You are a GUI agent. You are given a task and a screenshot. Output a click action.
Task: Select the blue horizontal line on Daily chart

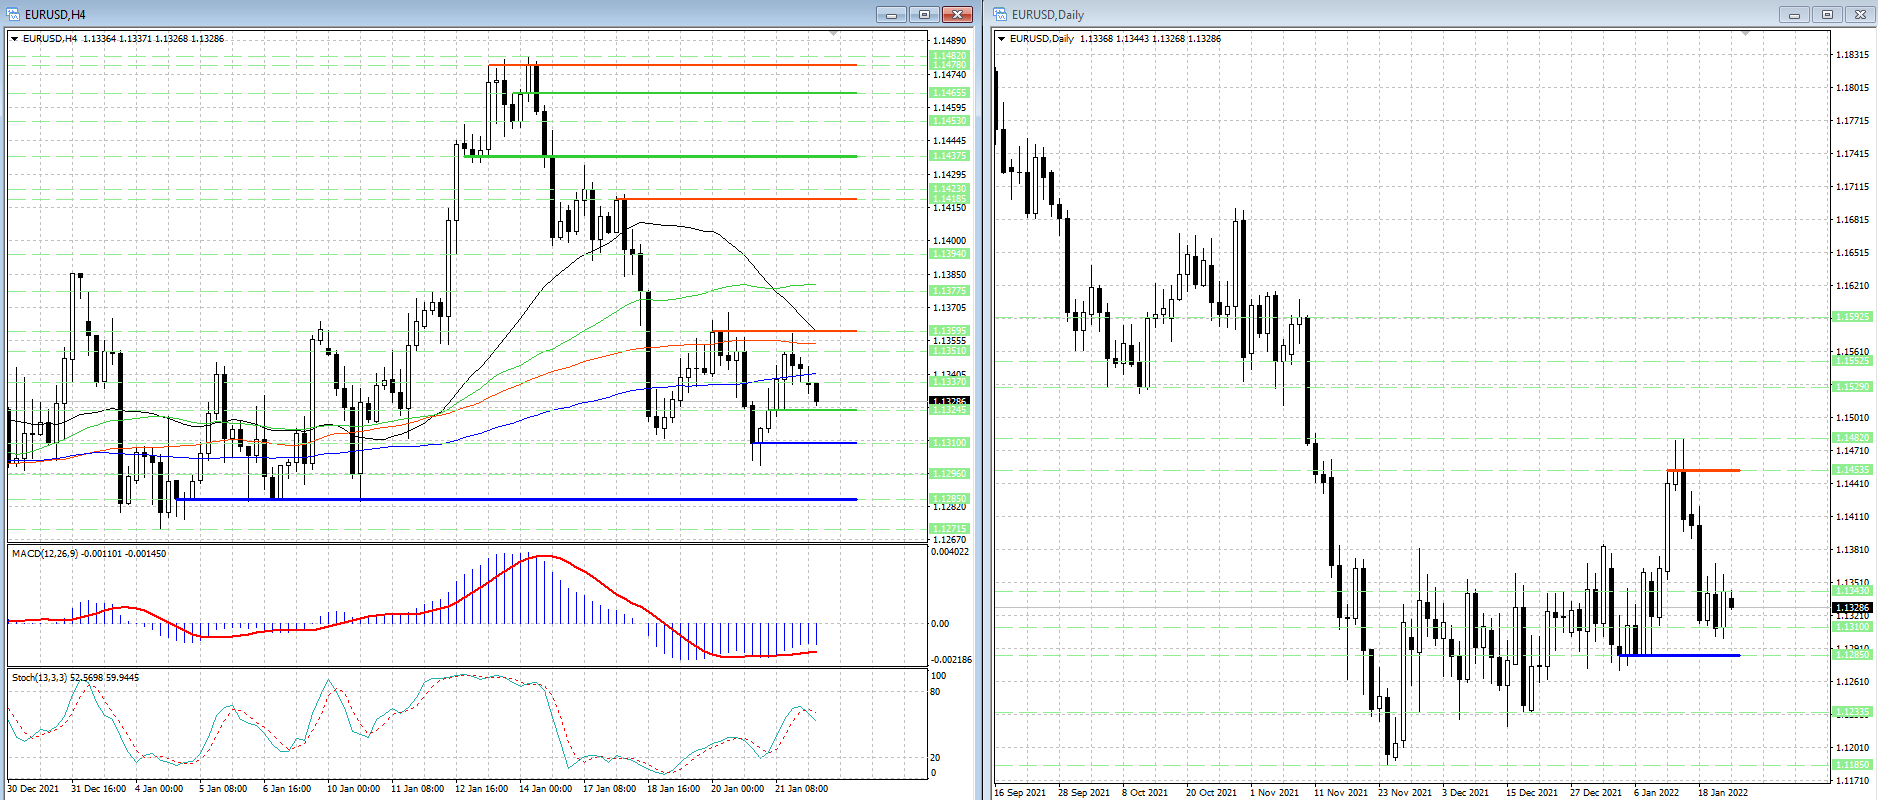coord(1680,655)
